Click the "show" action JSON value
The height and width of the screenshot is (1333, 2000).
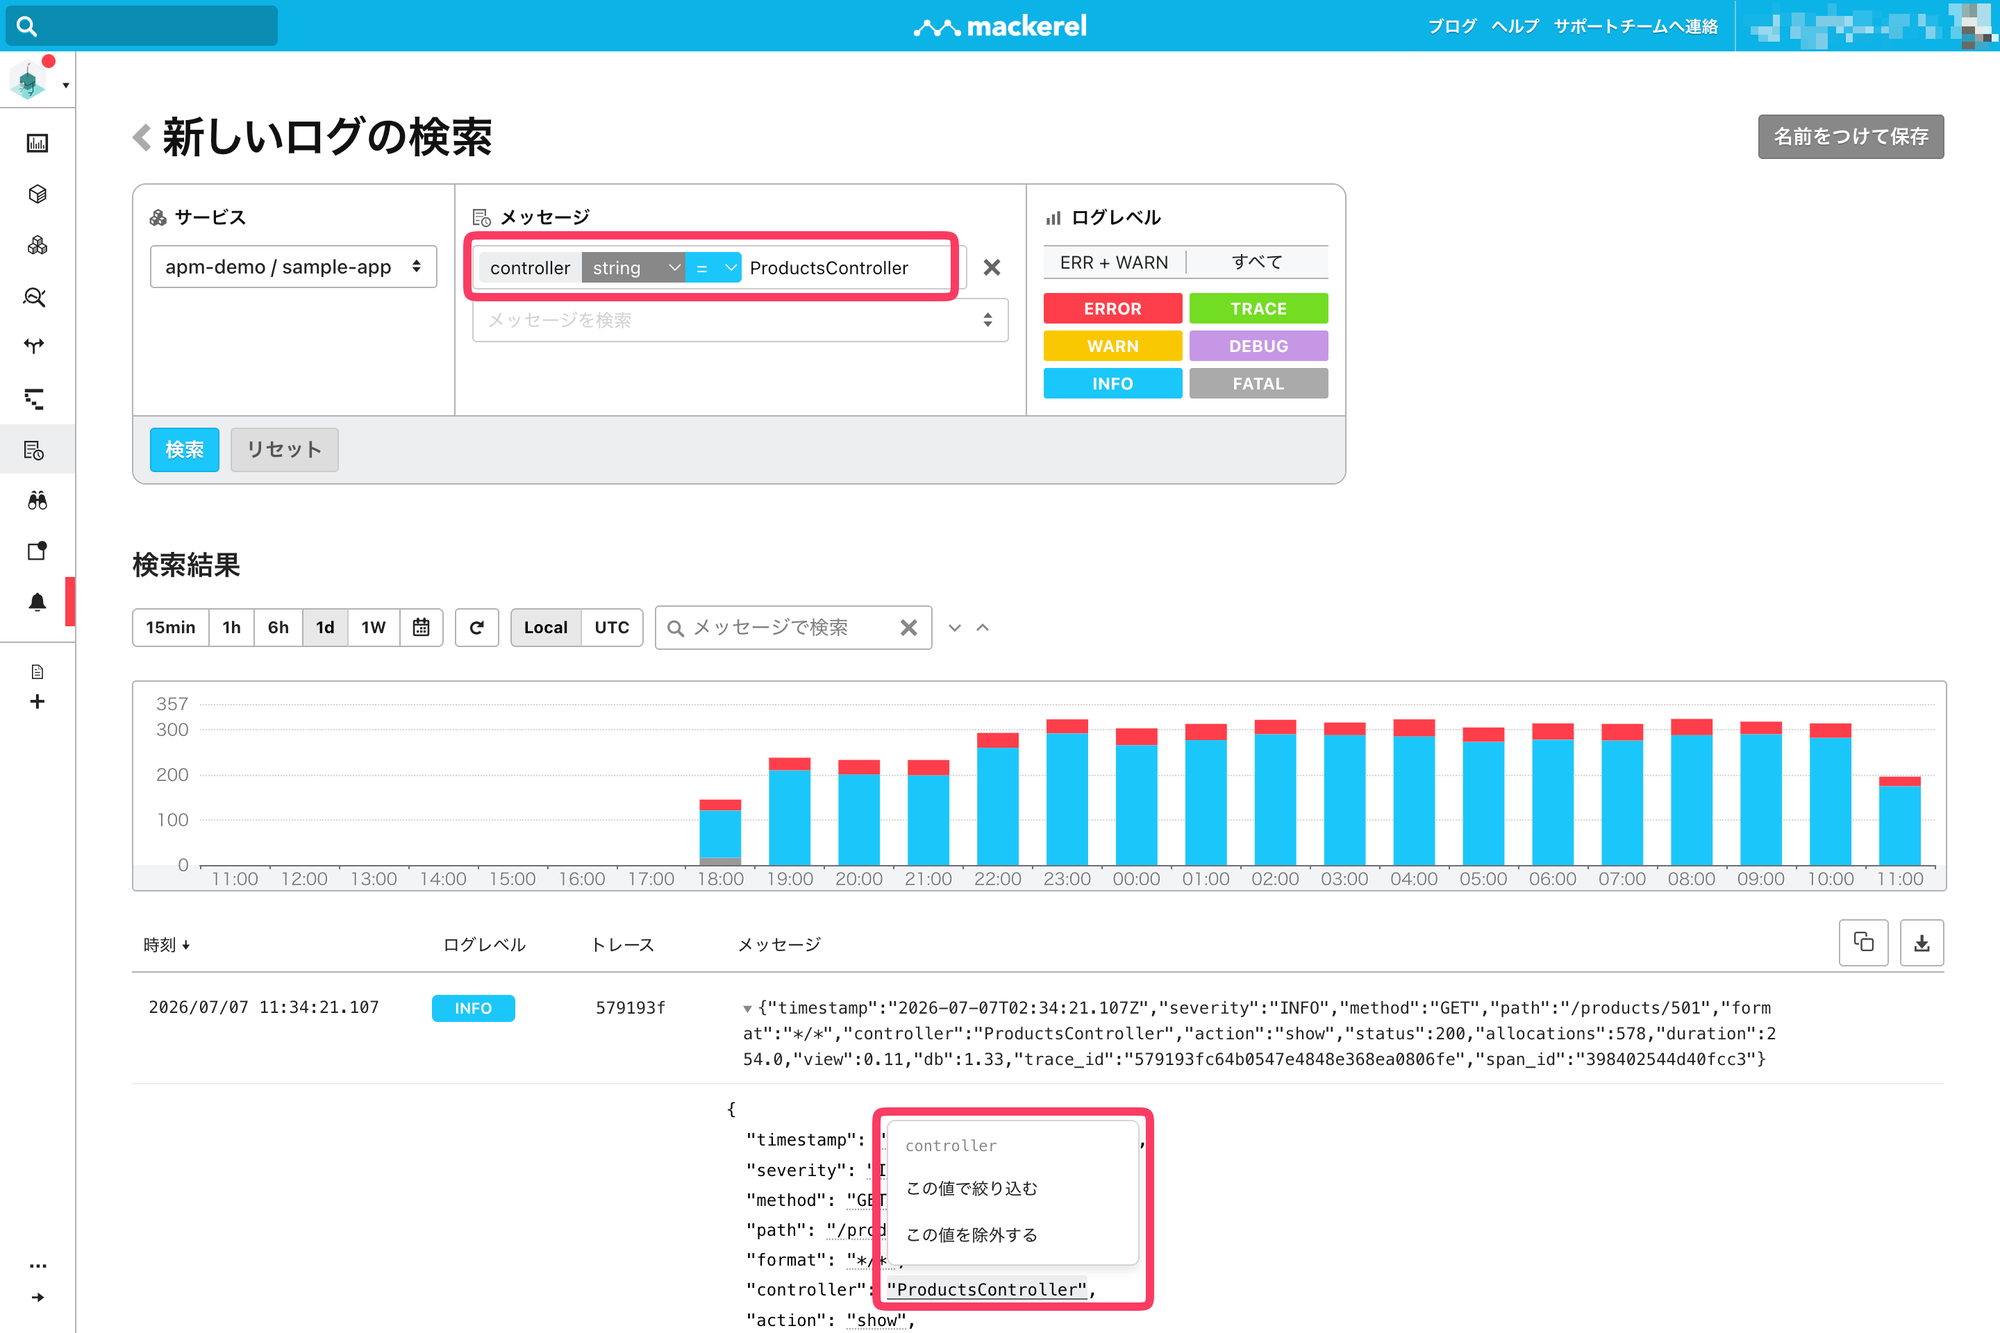click(x=876, y=1320)
